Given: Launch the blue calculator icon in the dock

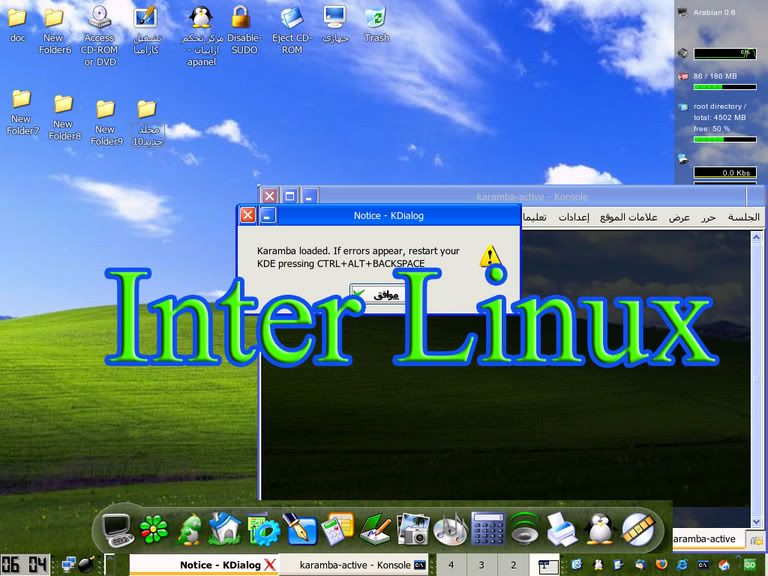Looking at the screenshot, I should tap(488, 529).
